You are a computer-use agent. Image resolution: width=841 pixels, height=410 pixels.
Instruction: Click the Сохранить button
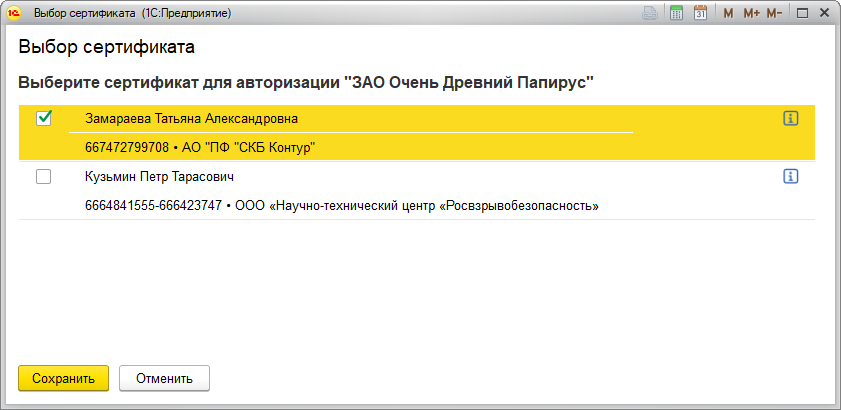point(63,378)
